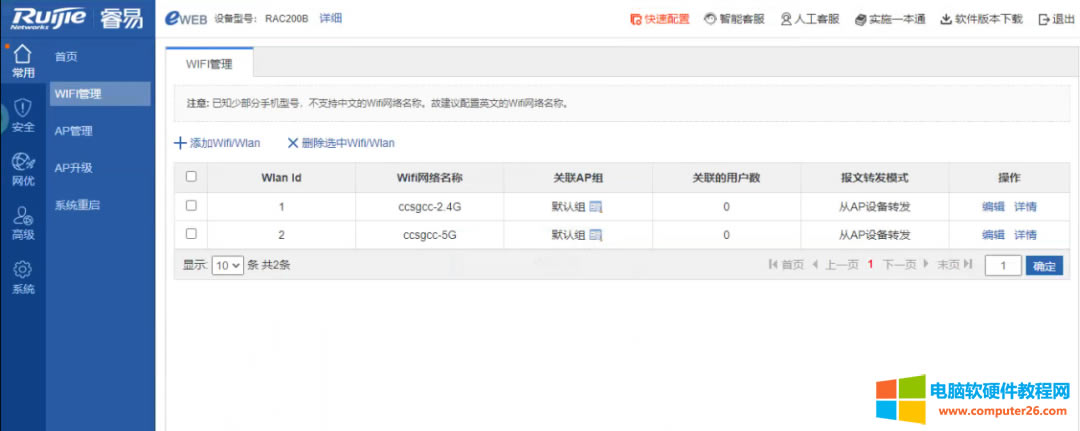The height and width of the screenshot is (431, 1080).
Task: Open the 显示 rows-per-page dropdown
Action: click(227, 265)
